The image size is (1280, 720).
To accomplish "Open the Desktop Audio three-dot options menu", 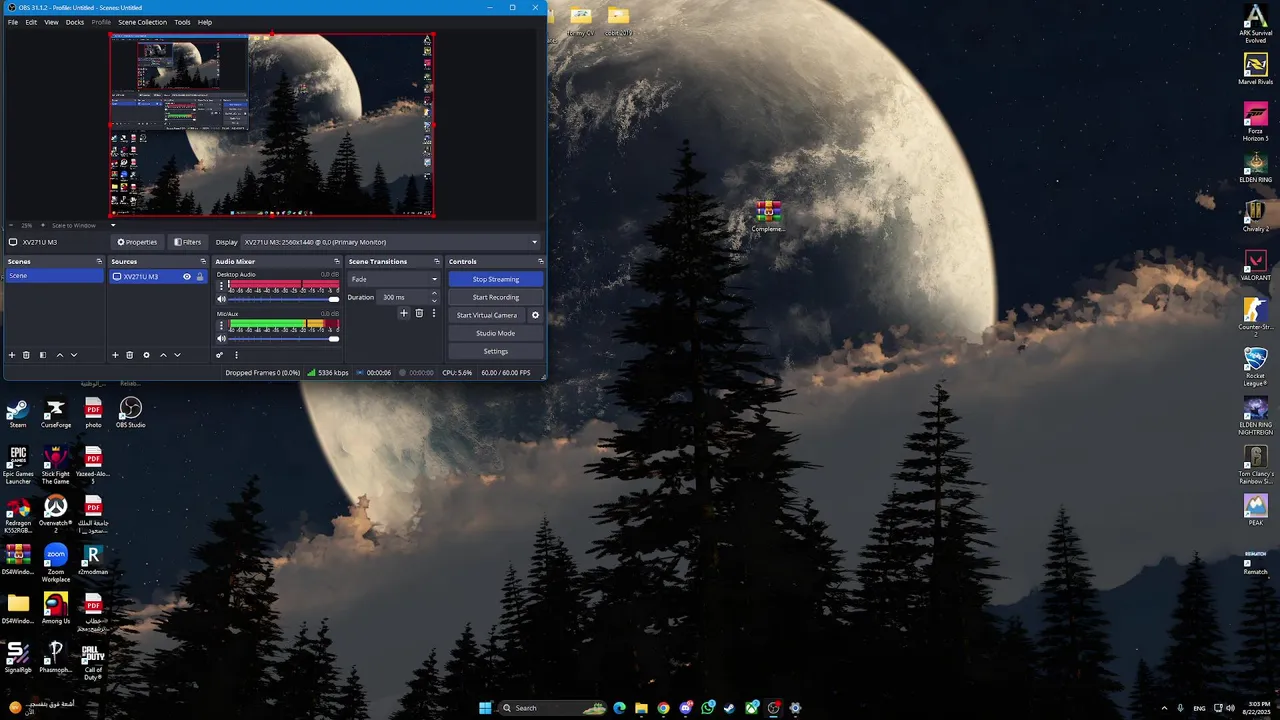I will coord(221,286).
